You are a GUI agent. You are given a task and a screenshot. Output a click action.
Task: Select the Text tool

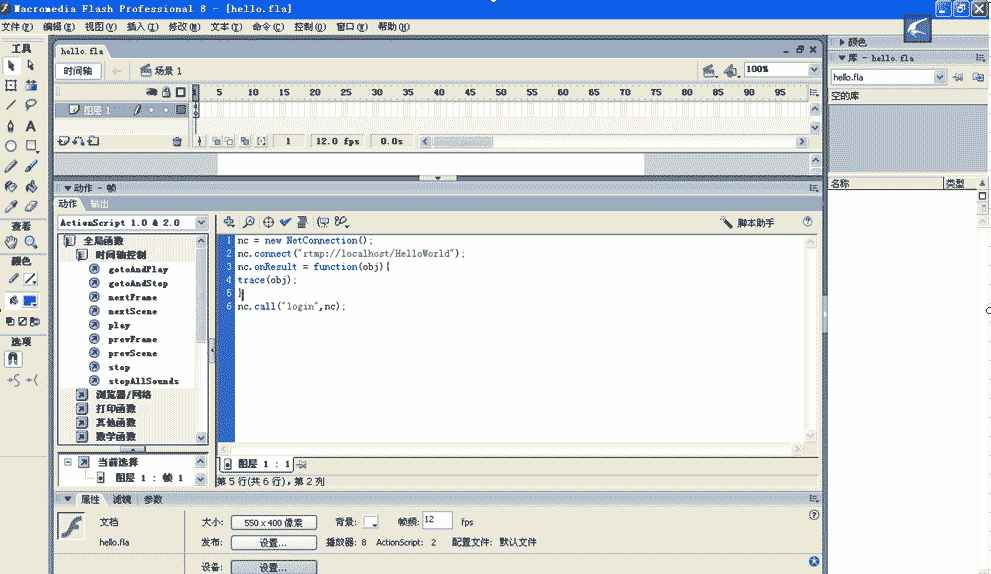coord(30,126)
